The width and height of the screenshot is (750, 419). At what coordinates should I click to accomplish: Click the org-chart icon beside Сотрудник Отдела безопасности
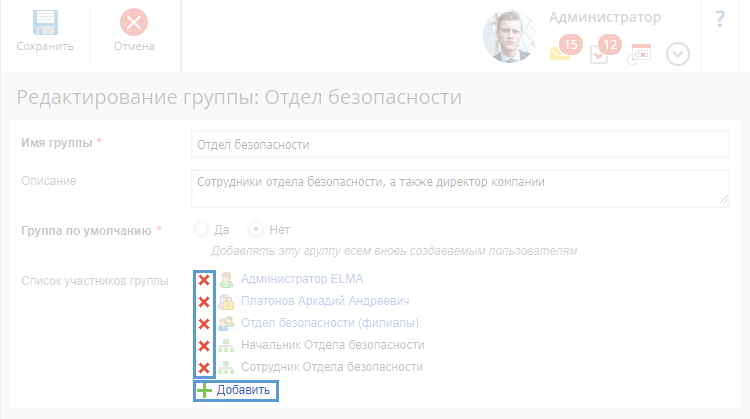point(226,367)
